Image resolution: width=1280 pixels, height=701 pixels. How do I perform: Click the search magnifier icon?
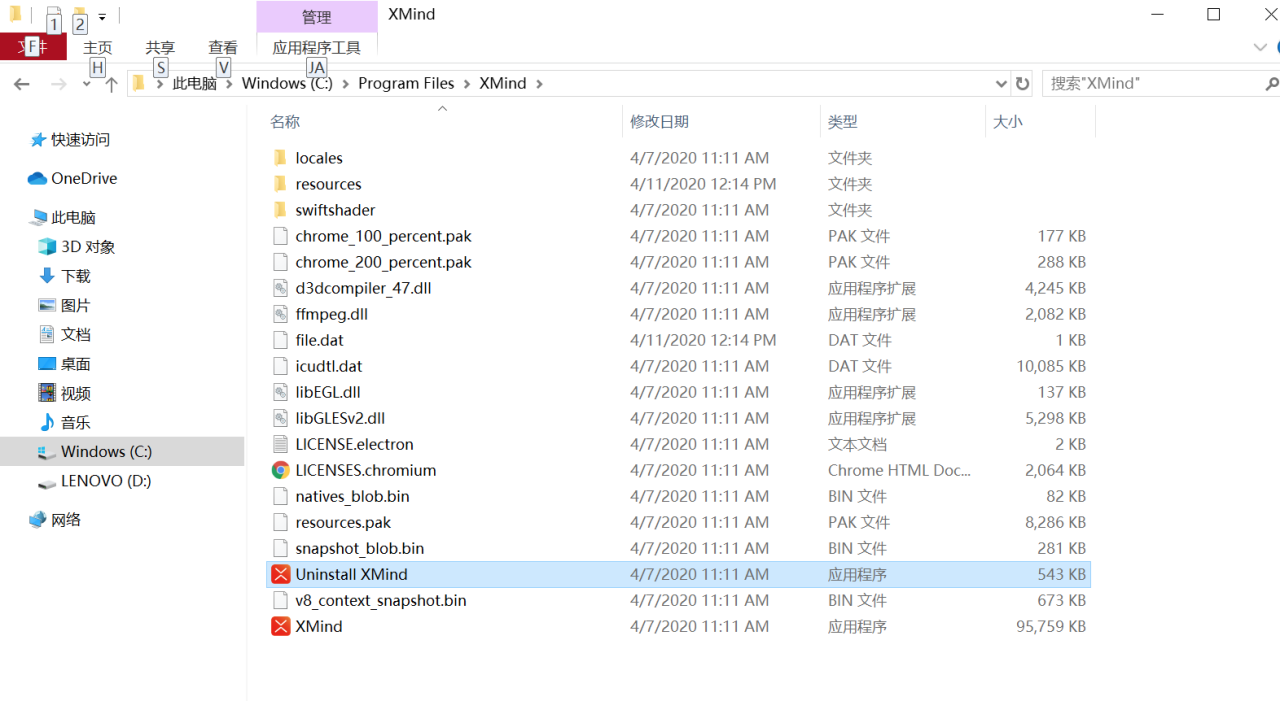coord(1271,84)
